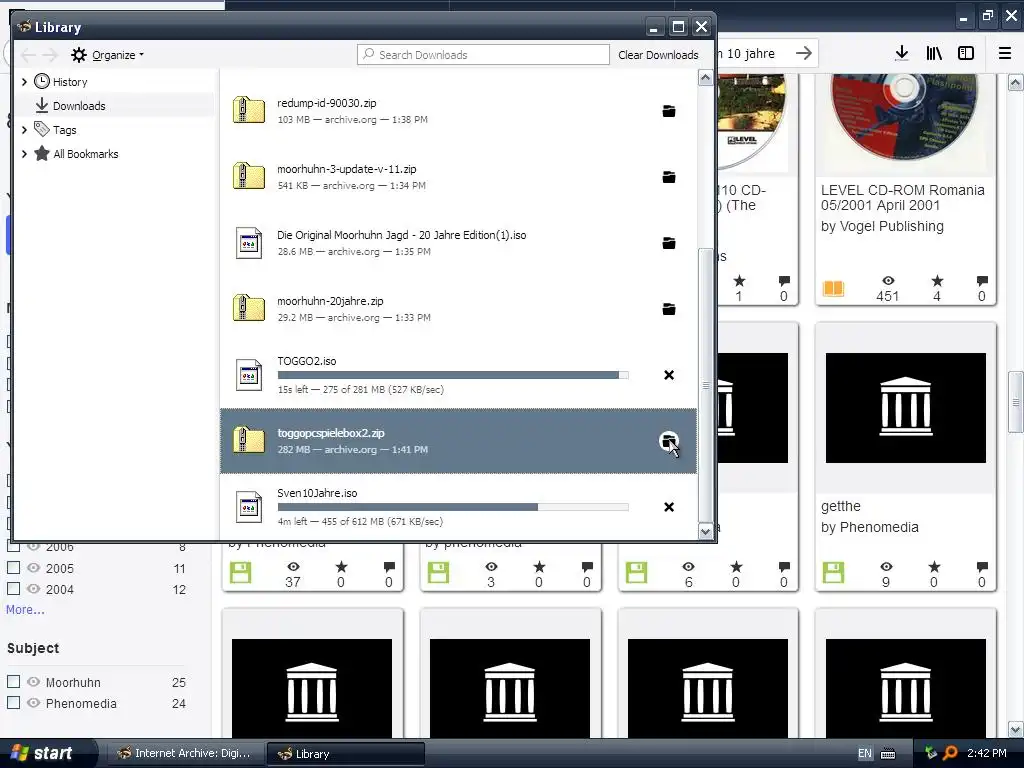Open the getthe item by Phenomedia
The width and height of the screenshot is (1024, 768).
[840, 506]
